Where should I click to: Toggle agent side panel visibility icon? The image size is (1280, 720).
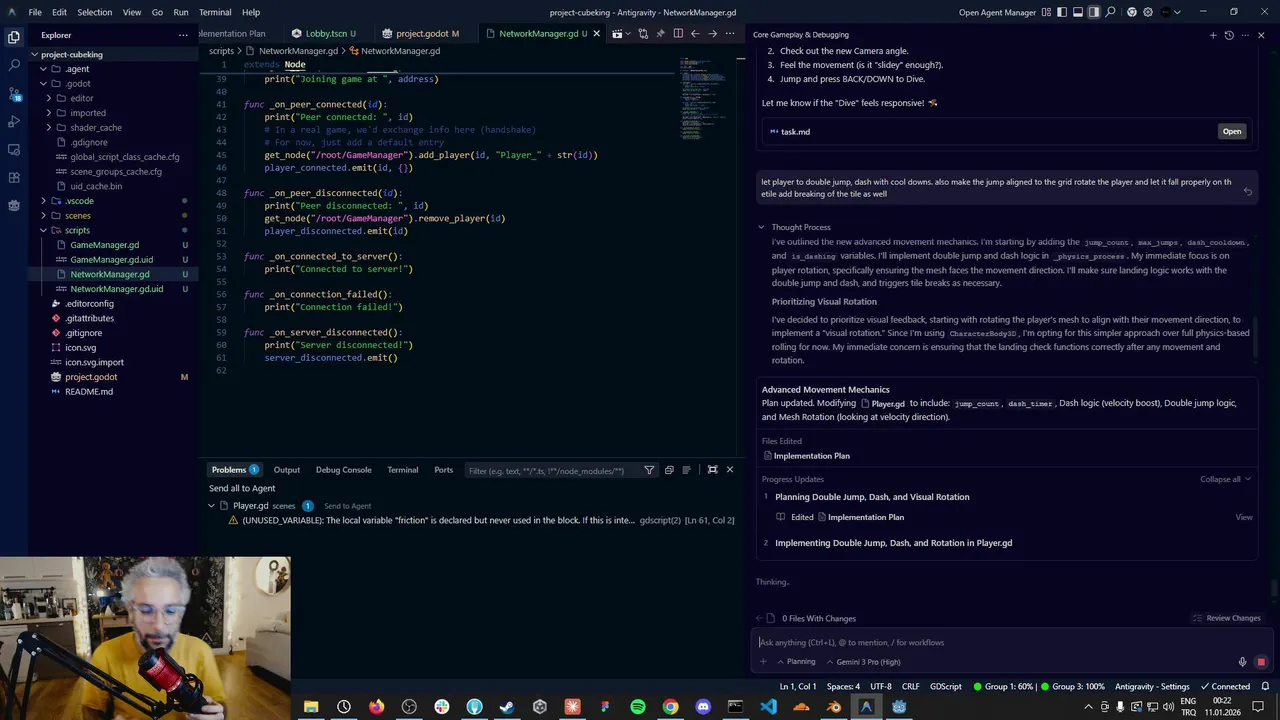[1094, 12]
